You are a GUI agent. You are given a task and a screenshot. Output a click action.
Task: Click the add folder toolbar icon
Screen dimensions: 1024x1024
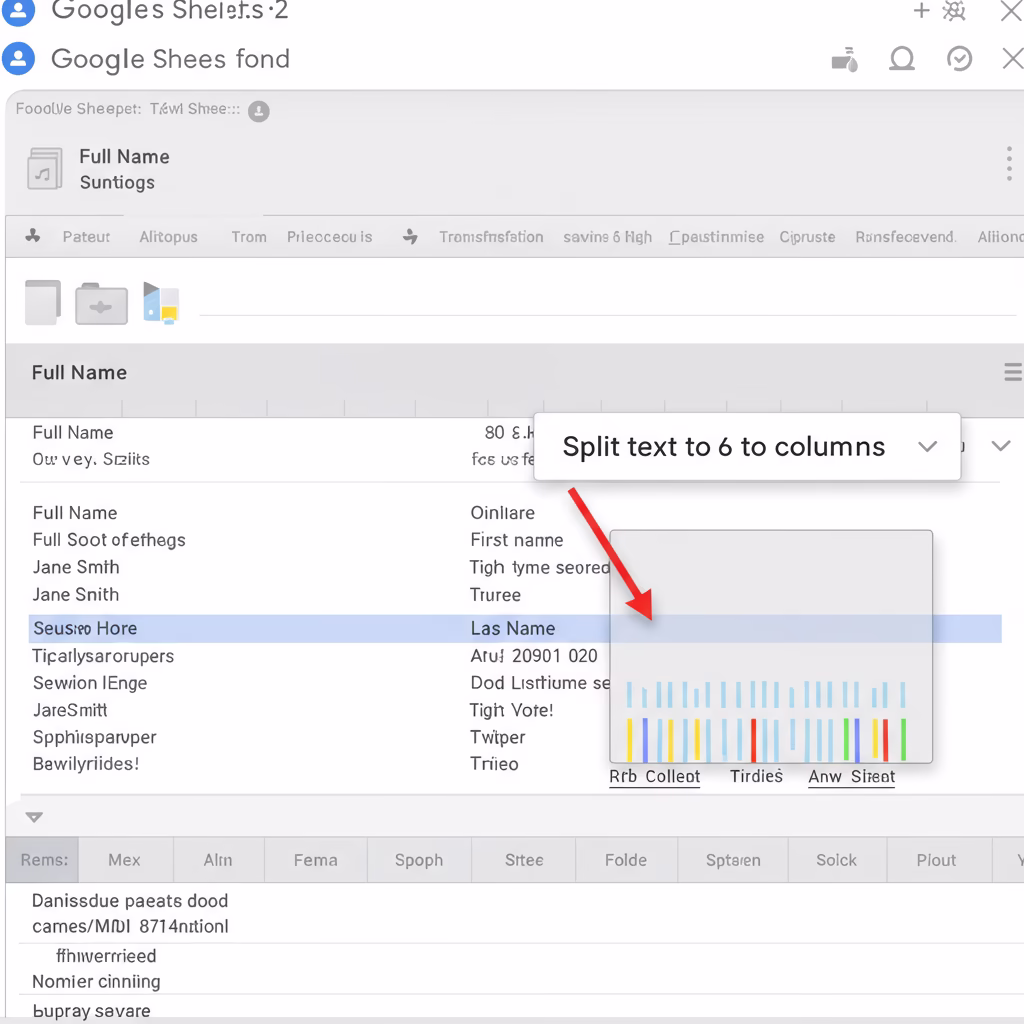coord(101,304)
